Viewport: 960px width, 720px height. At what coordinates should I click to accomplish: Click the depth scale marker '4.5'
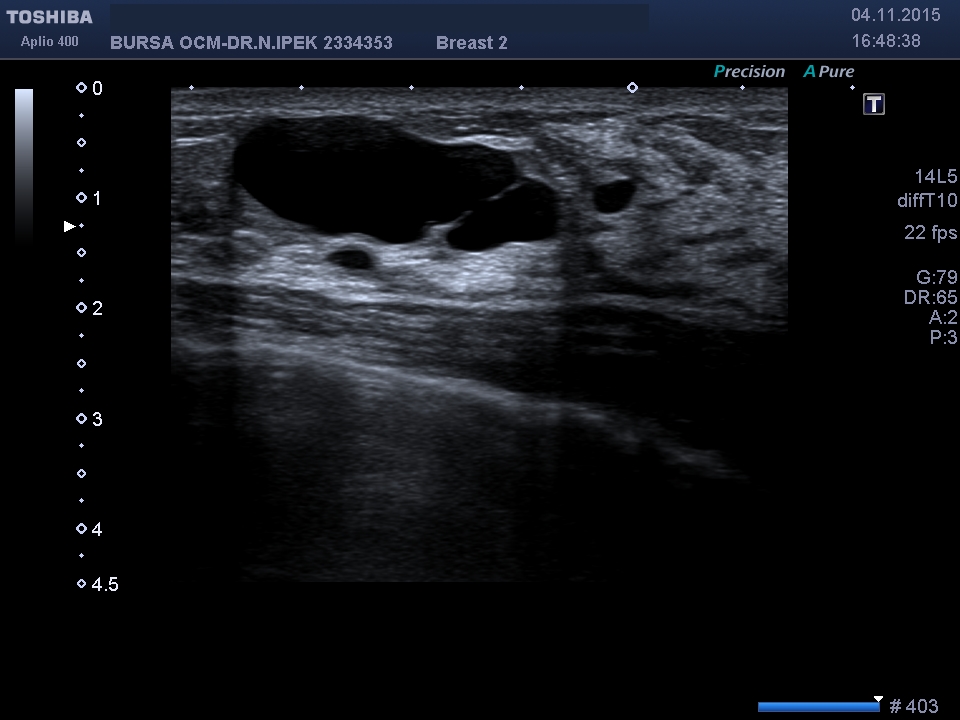105,585
